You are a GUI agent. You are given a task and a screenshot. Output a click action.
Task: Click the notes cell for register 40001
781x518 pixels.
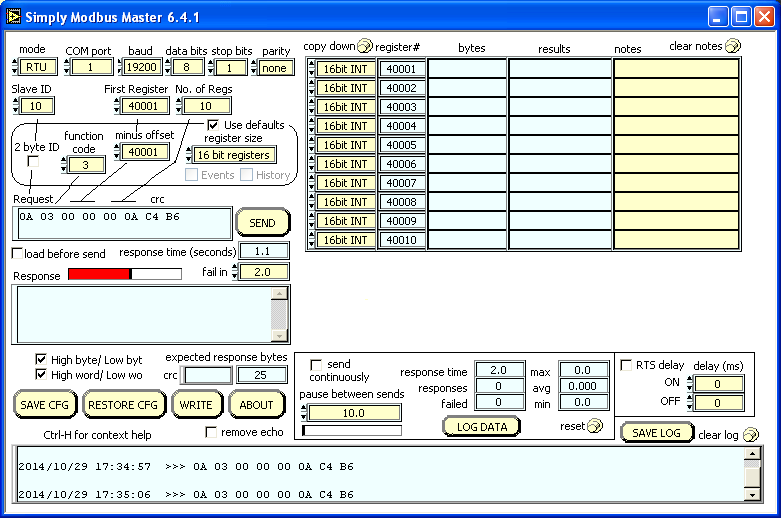(x=676, y=69)
